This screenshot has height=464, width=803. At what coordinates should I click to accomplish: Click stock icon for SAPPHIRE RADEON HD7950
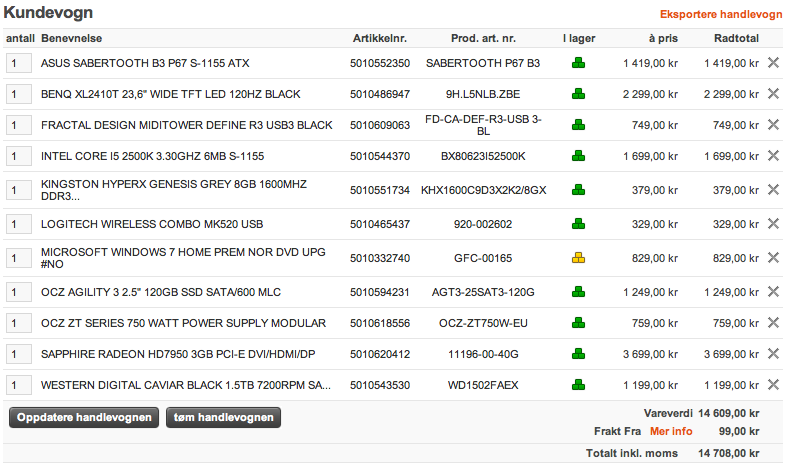[578, 354]
